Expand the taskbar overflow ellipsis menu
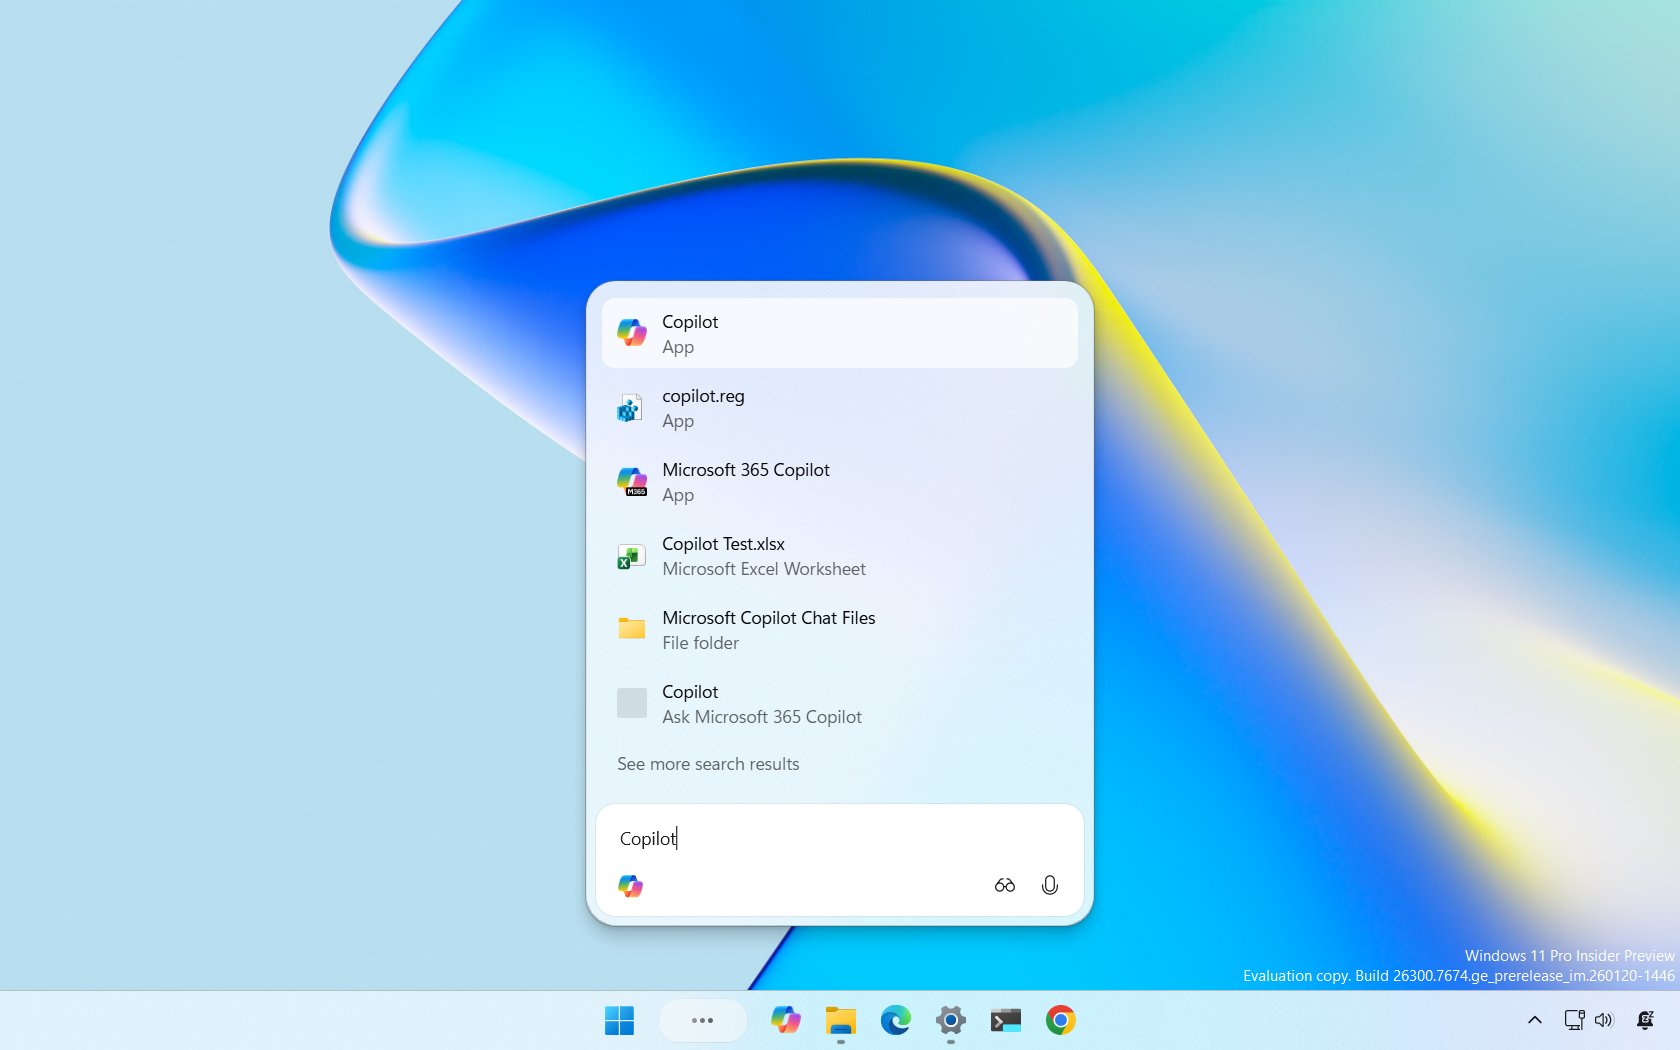The height and width of the screenshot is (1050, 1680). point(702,1020)
